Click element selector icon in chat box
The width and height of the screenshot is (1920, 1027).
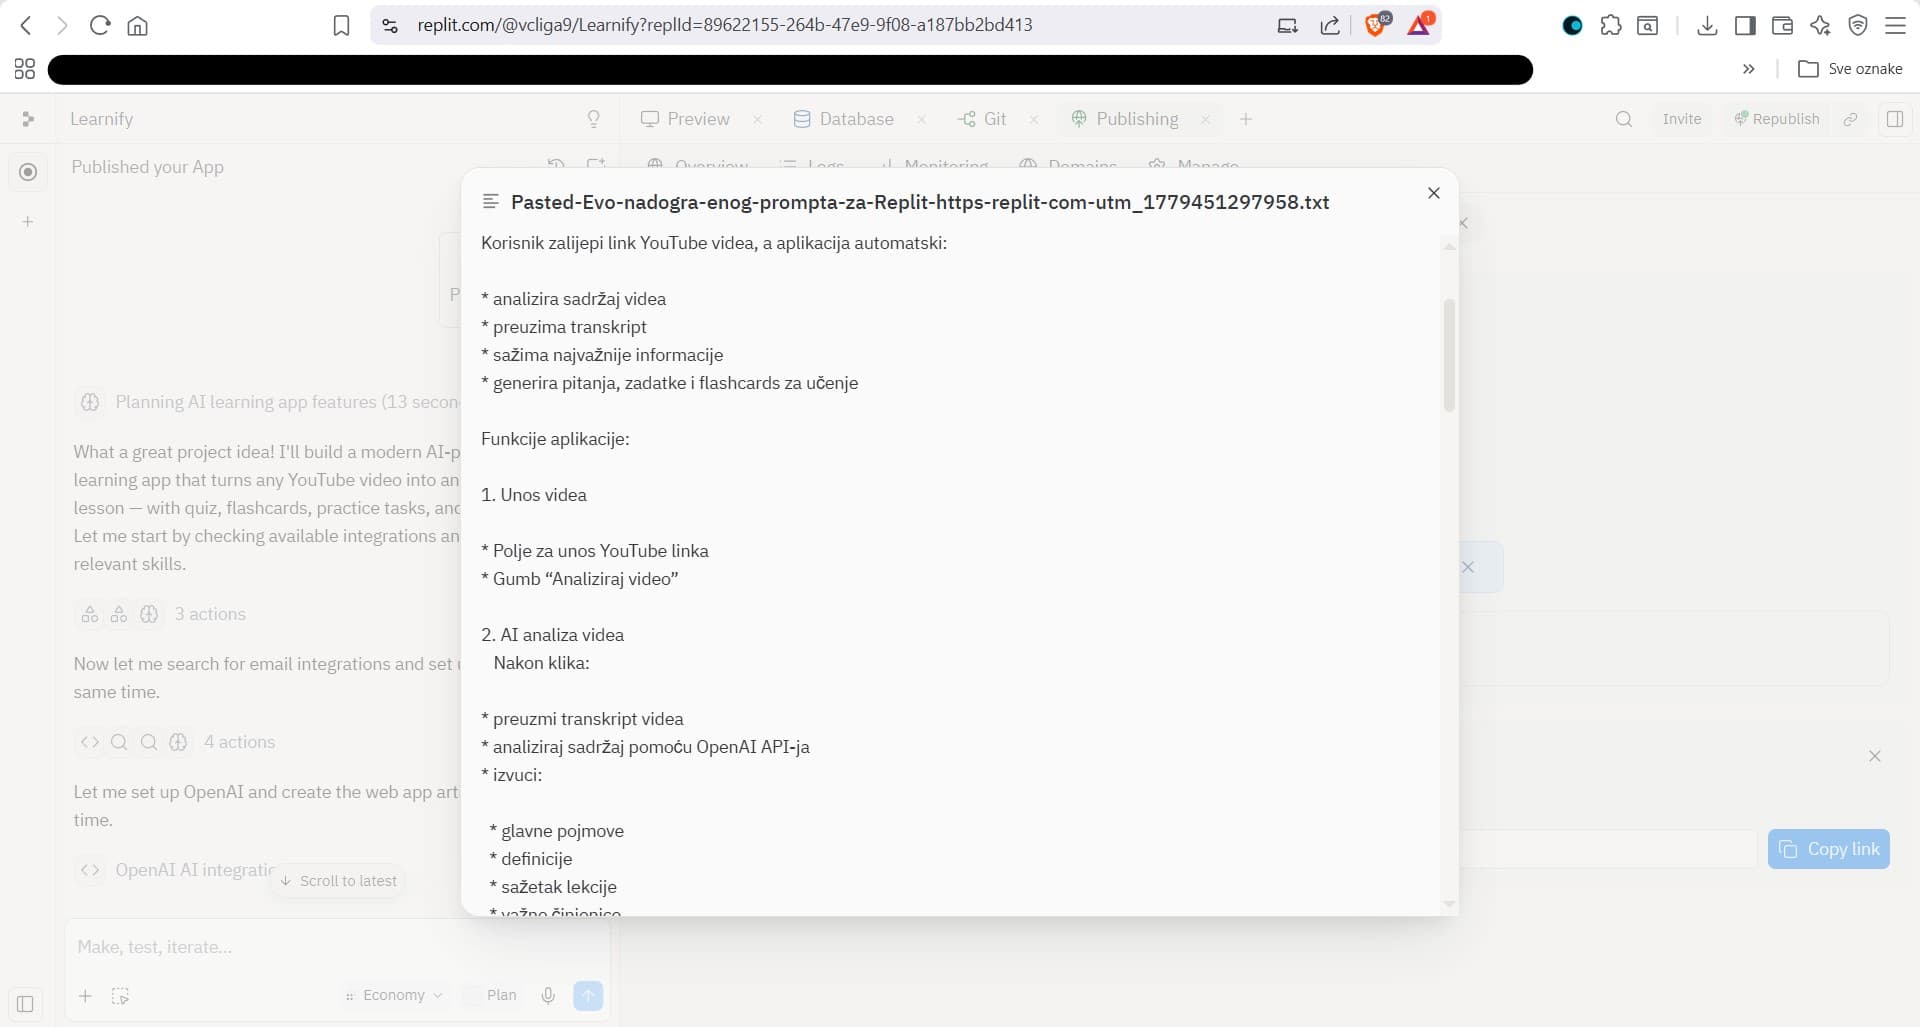click(x=120, y=996)
